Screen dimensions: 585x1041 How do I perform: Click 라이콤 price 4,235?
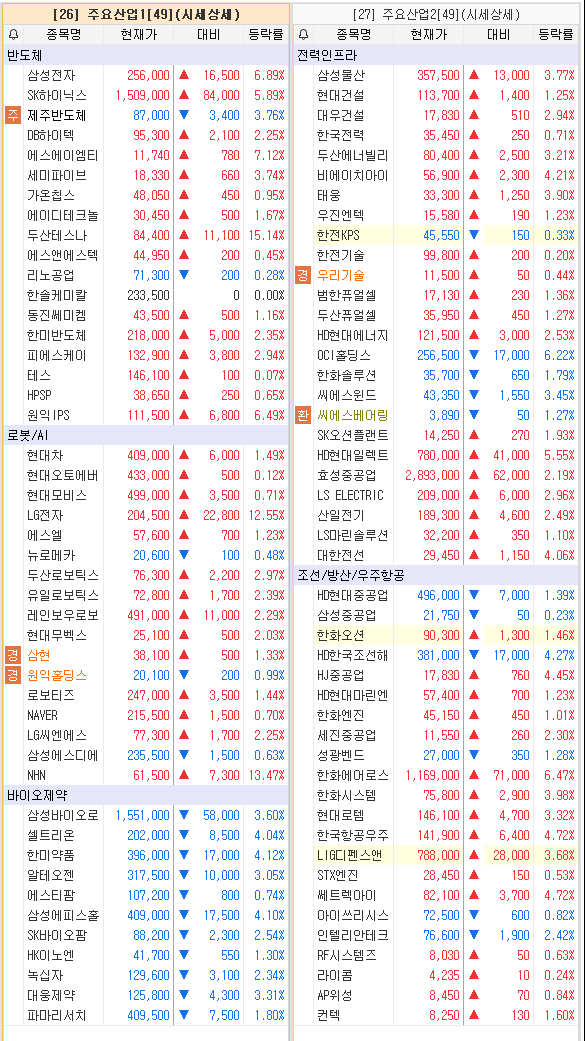[x=445, y=975]
